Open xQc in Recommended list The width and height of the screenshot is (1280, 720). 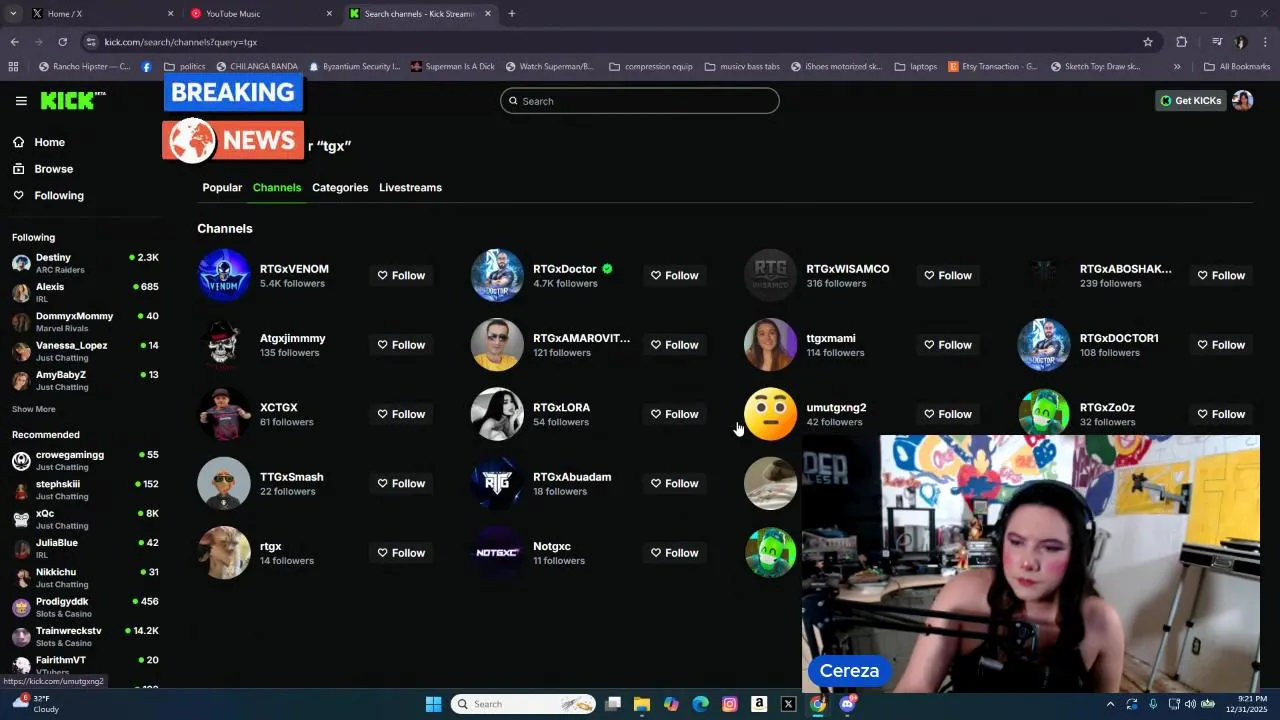(x=85, y=519)
